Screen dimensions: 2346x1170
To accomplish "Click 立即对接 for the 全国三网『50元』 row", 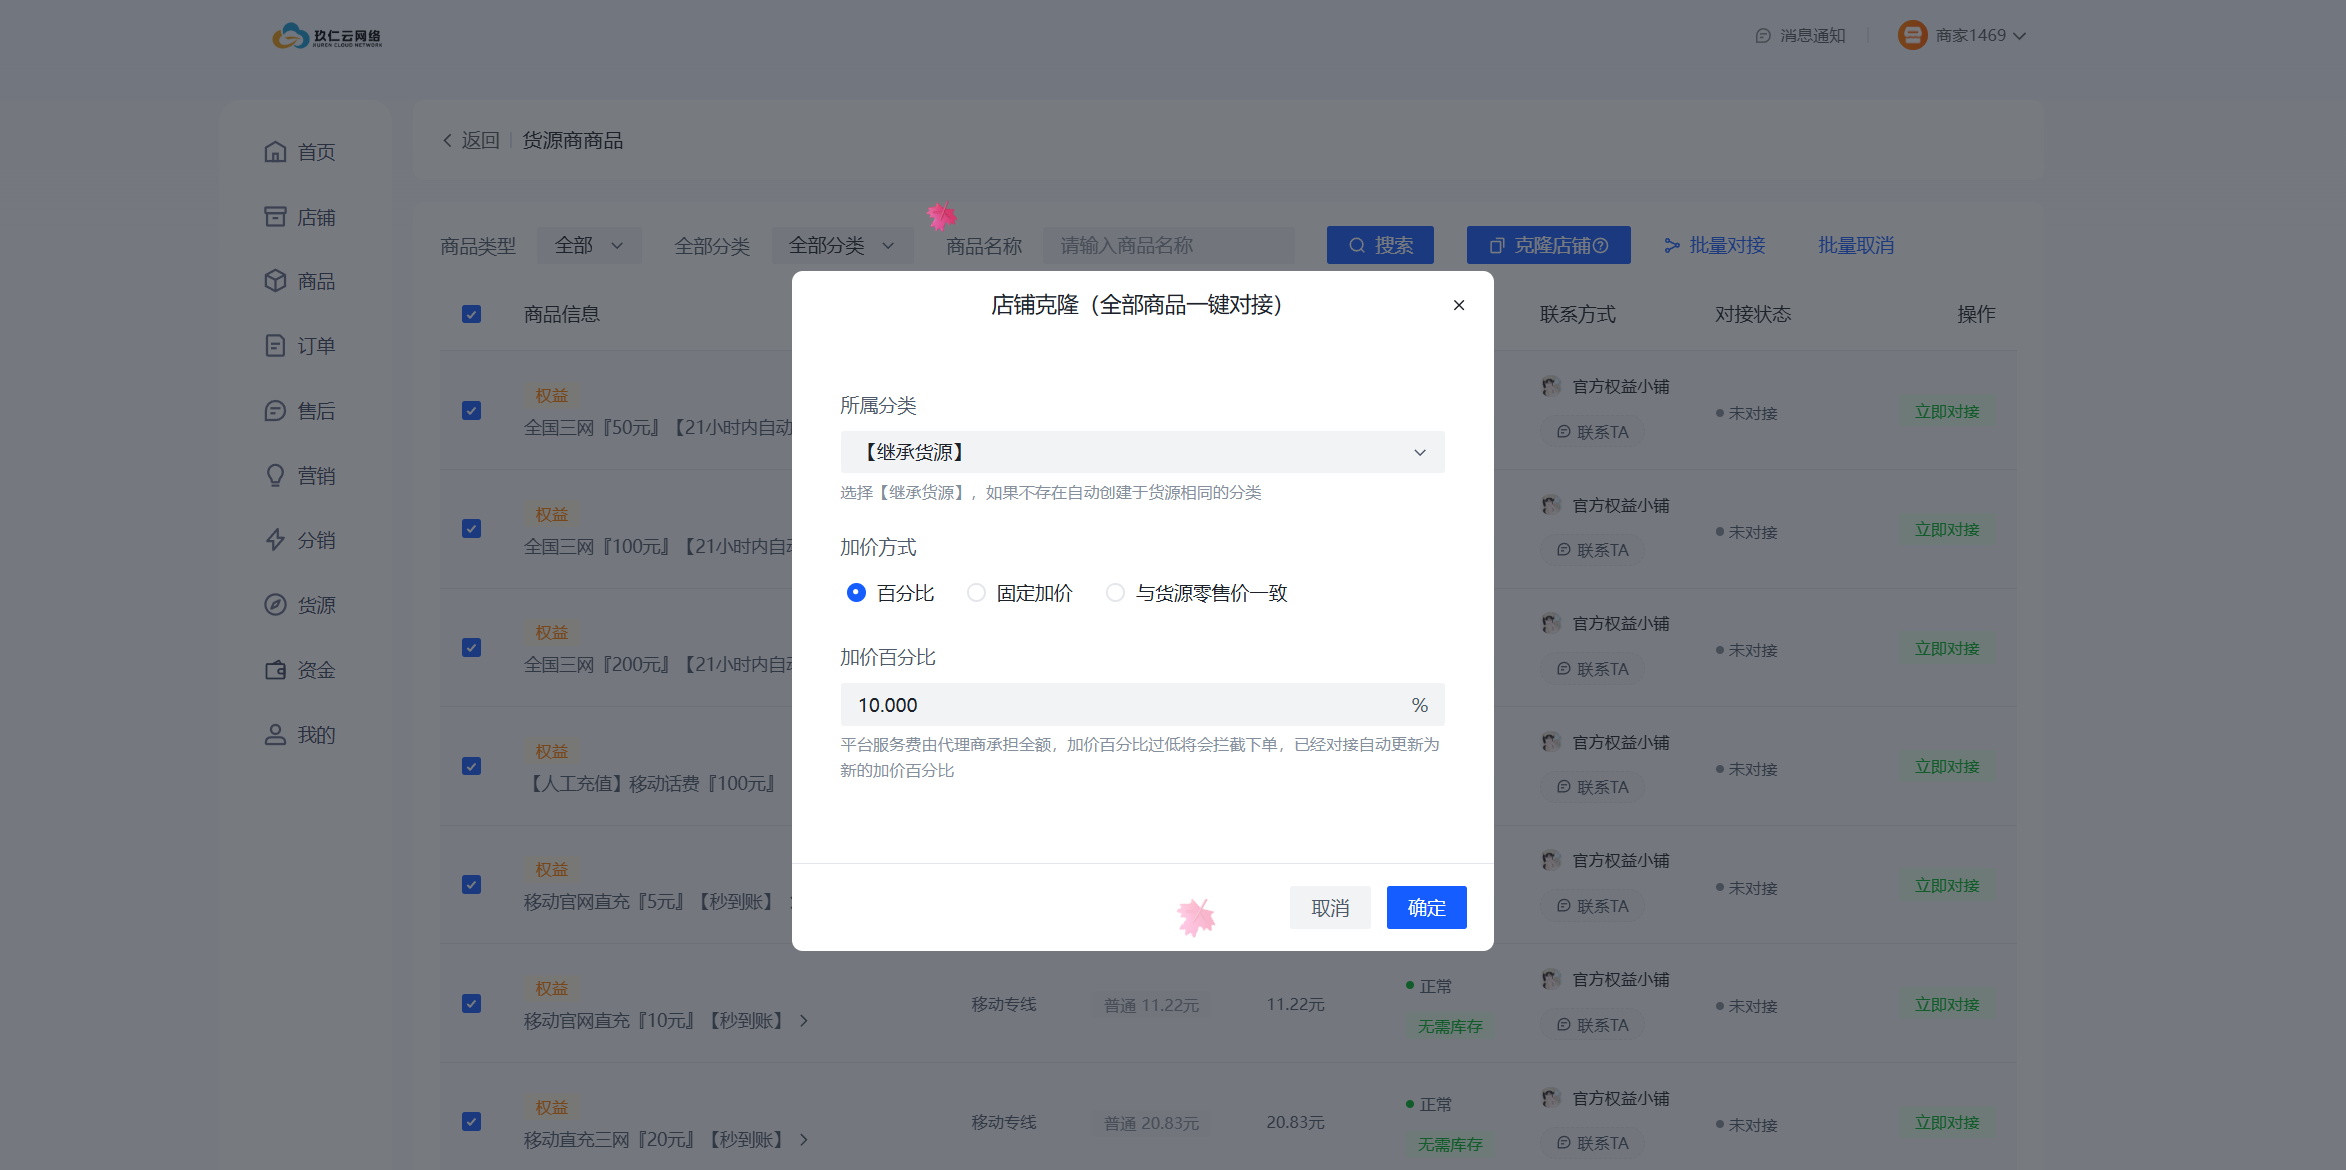I will click(1947, 412).
